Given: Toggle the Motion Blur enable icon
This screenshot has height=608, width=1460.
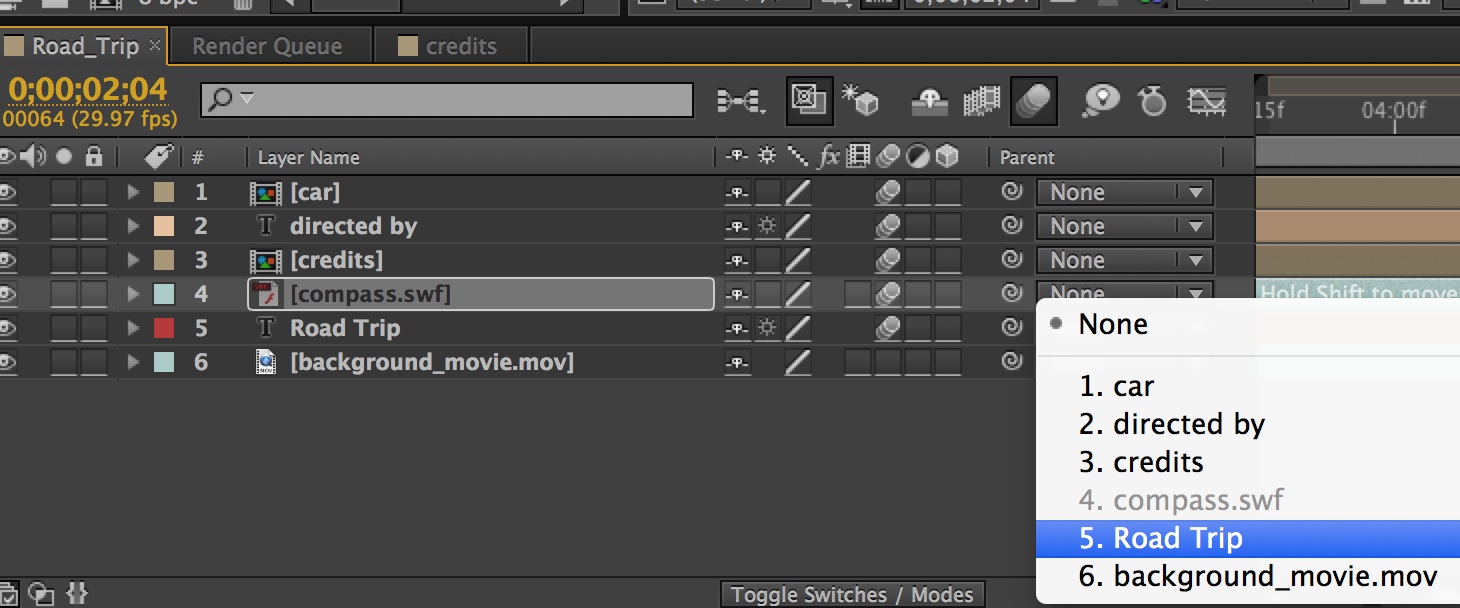Looking at the screenshot, I should point(1034,100).
